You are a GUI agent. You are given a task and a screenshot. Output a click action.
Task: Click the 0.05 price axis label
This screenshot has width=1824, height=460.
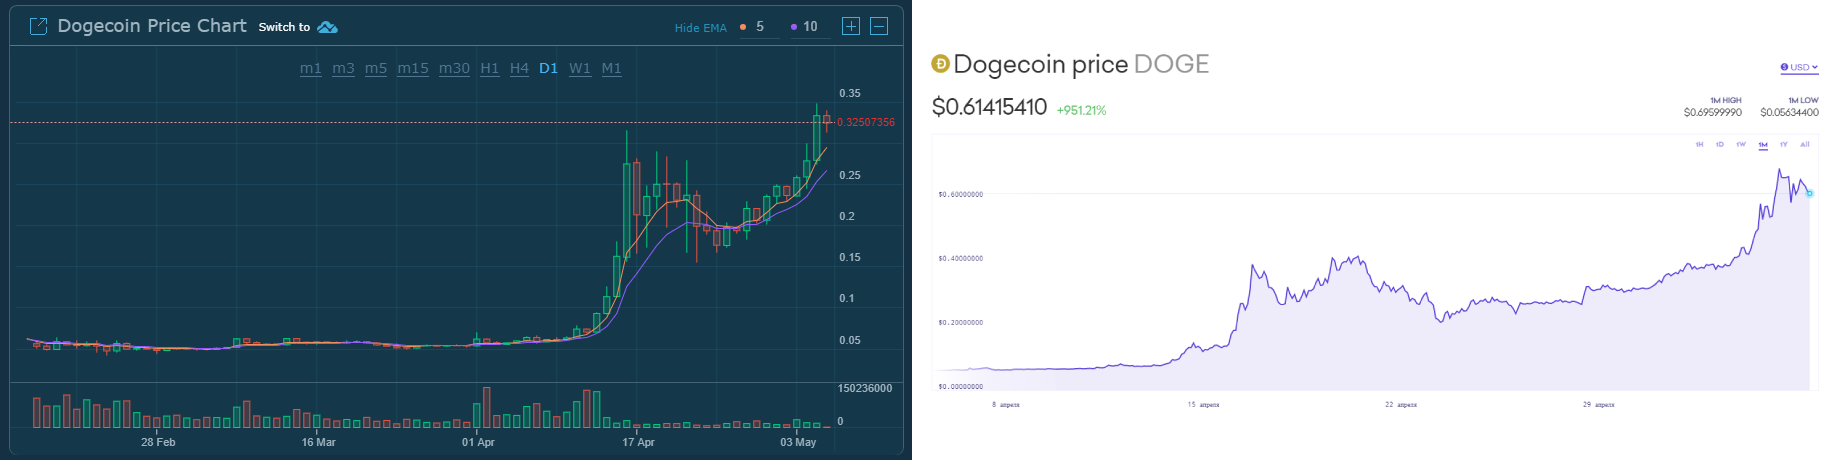tap(850, 340)
